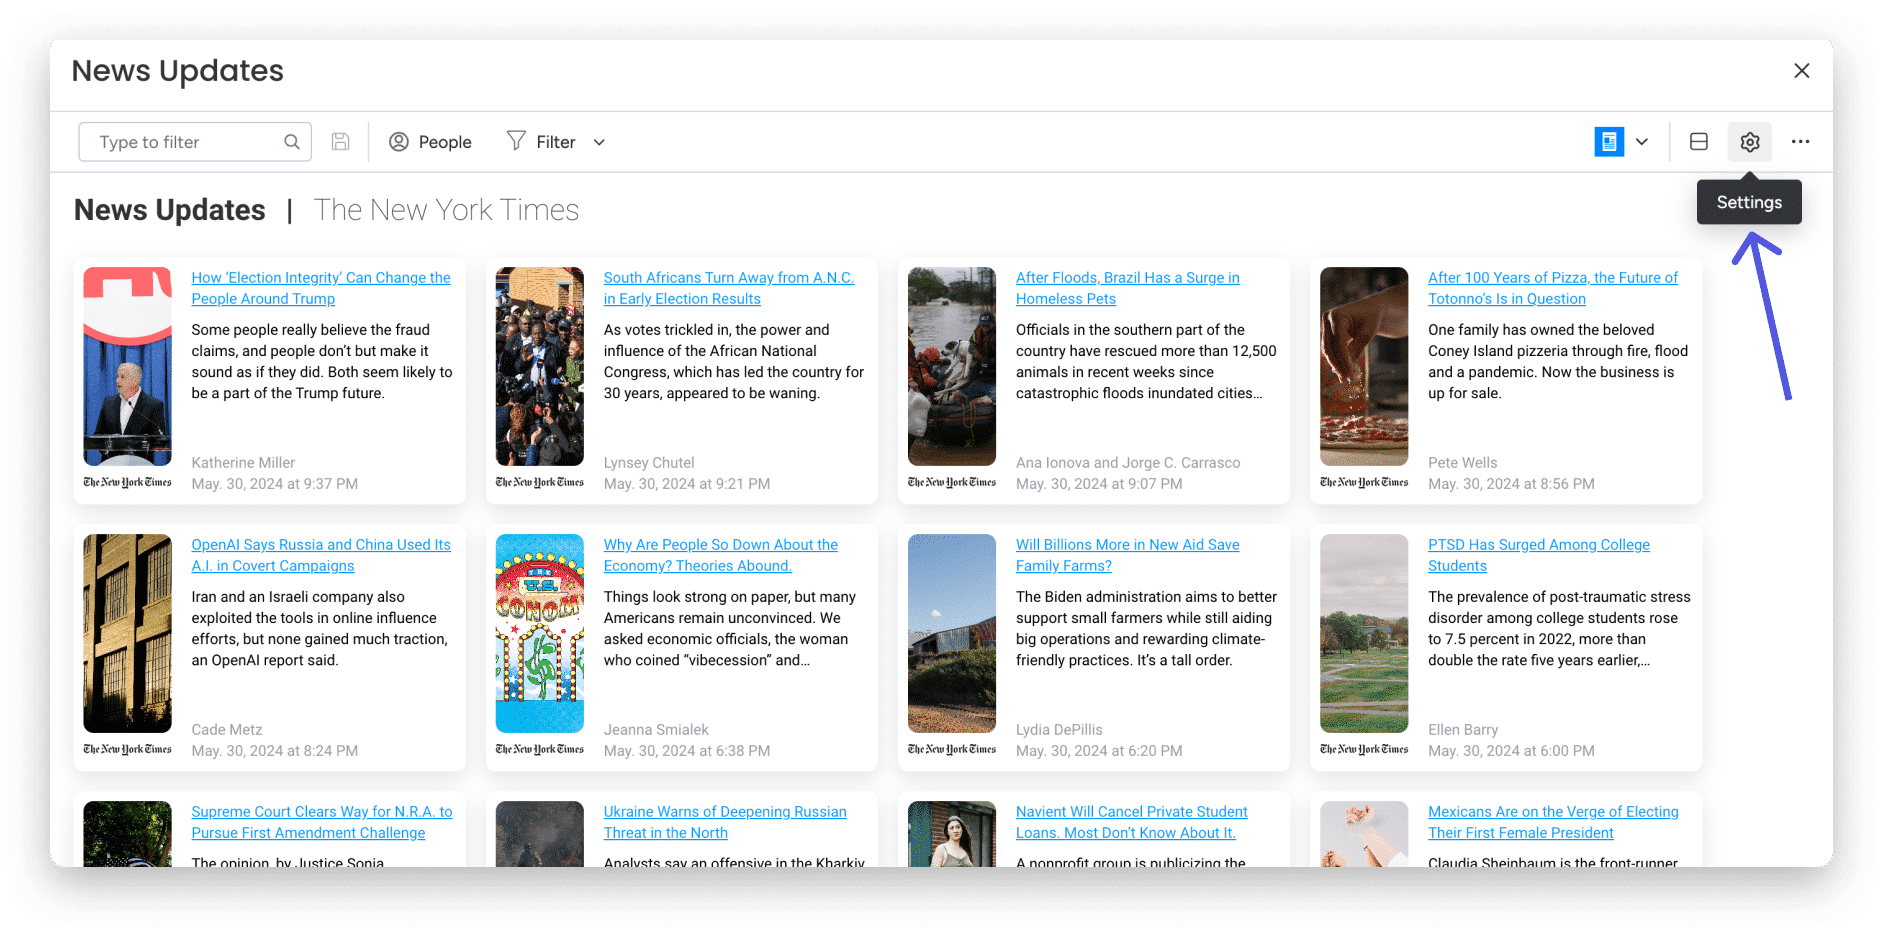Click the date 'May. 30, 2024 at 9:07 PM'
Screen dimensions: 1883x932
point(1099,484)
